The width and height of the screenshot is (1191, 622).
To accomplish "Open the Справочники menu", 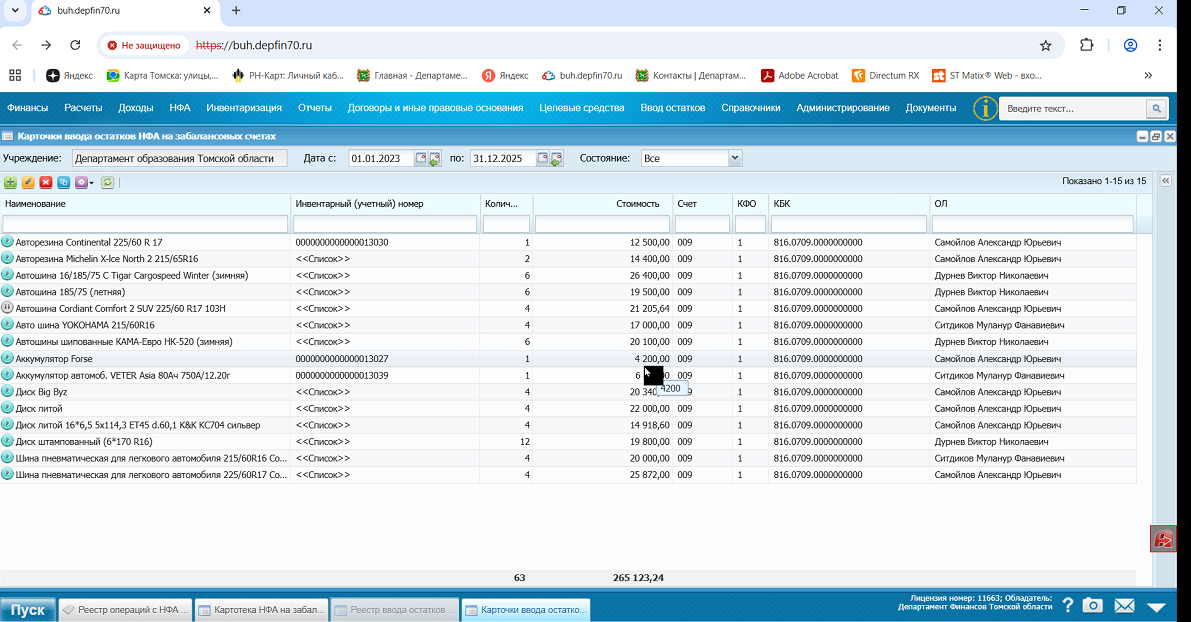I will click(x=750, y=108).
